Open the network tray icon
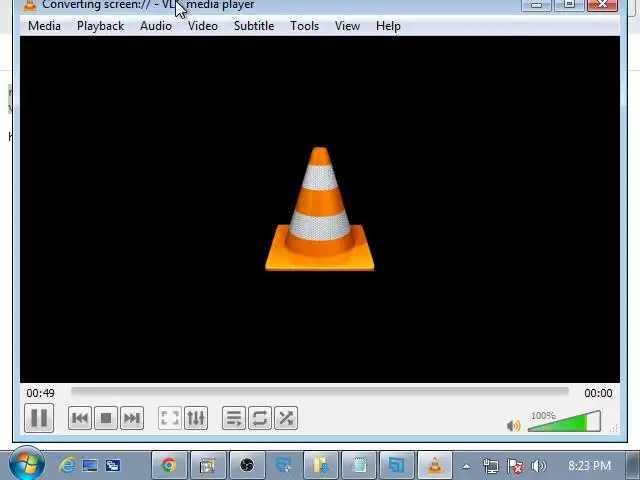 (490, 466)
